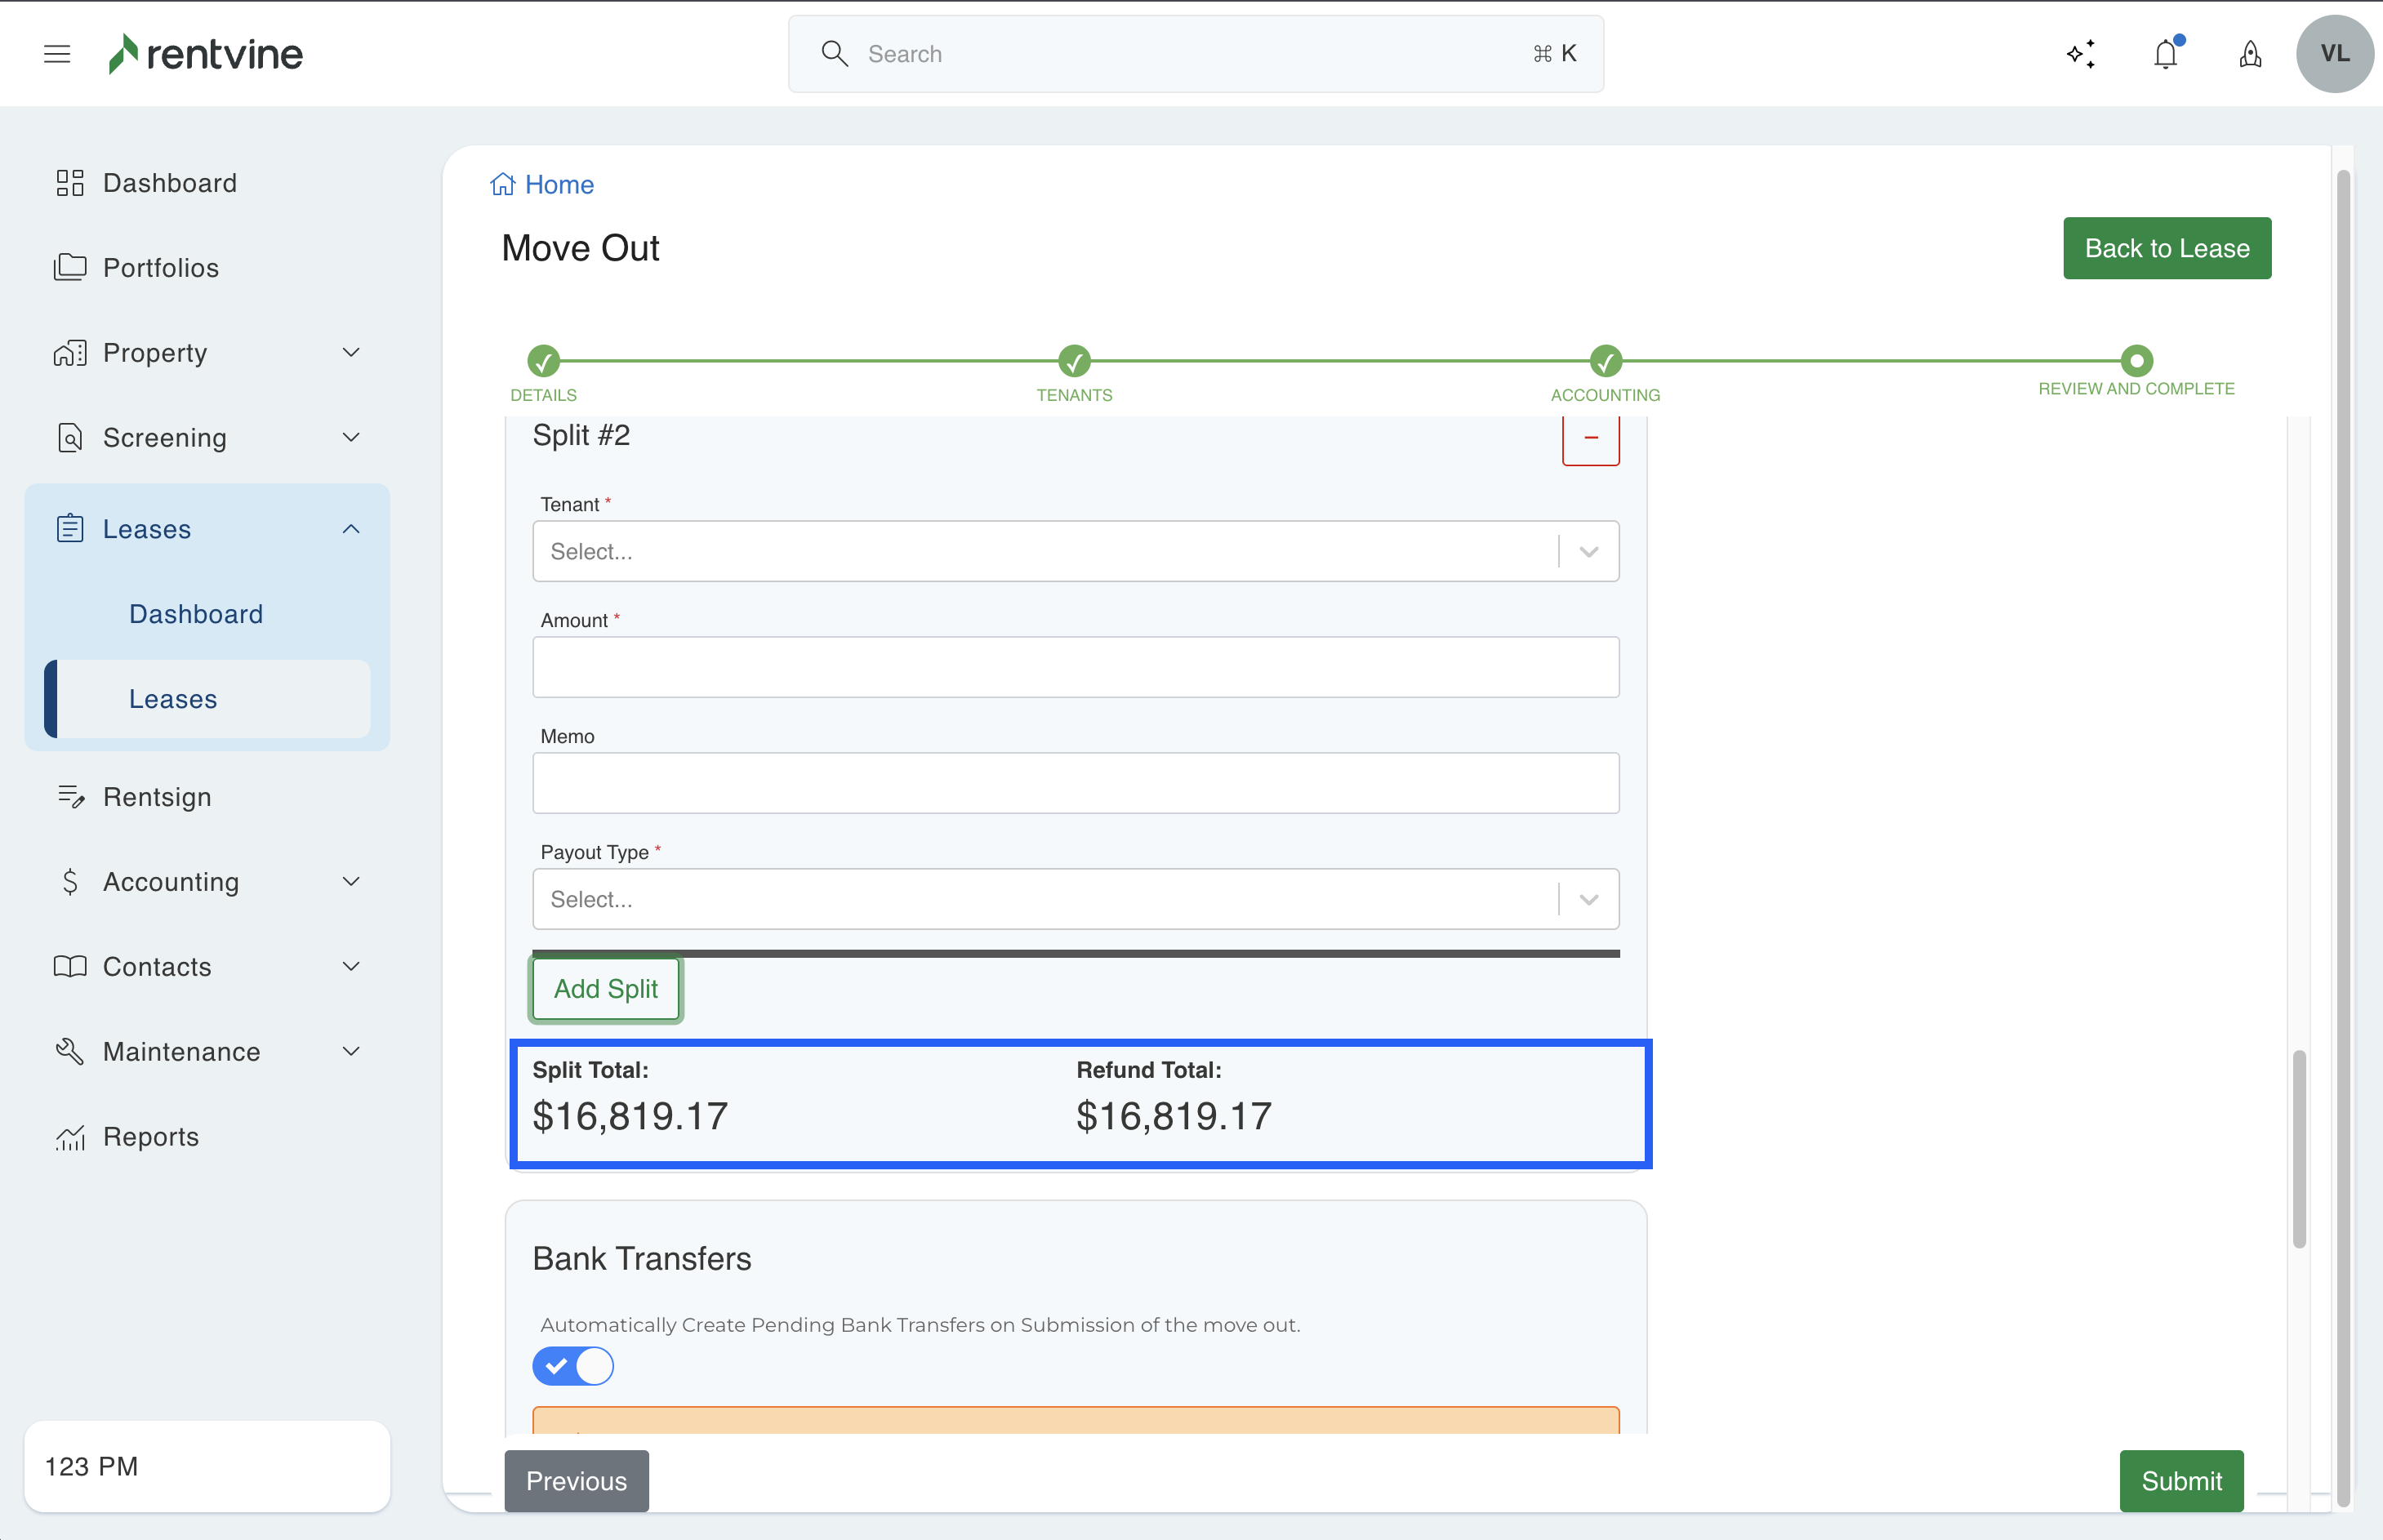2383x1540 pixels.
Task: Click the Home breadcrumb house icon
Action: [x=502, y=184]
